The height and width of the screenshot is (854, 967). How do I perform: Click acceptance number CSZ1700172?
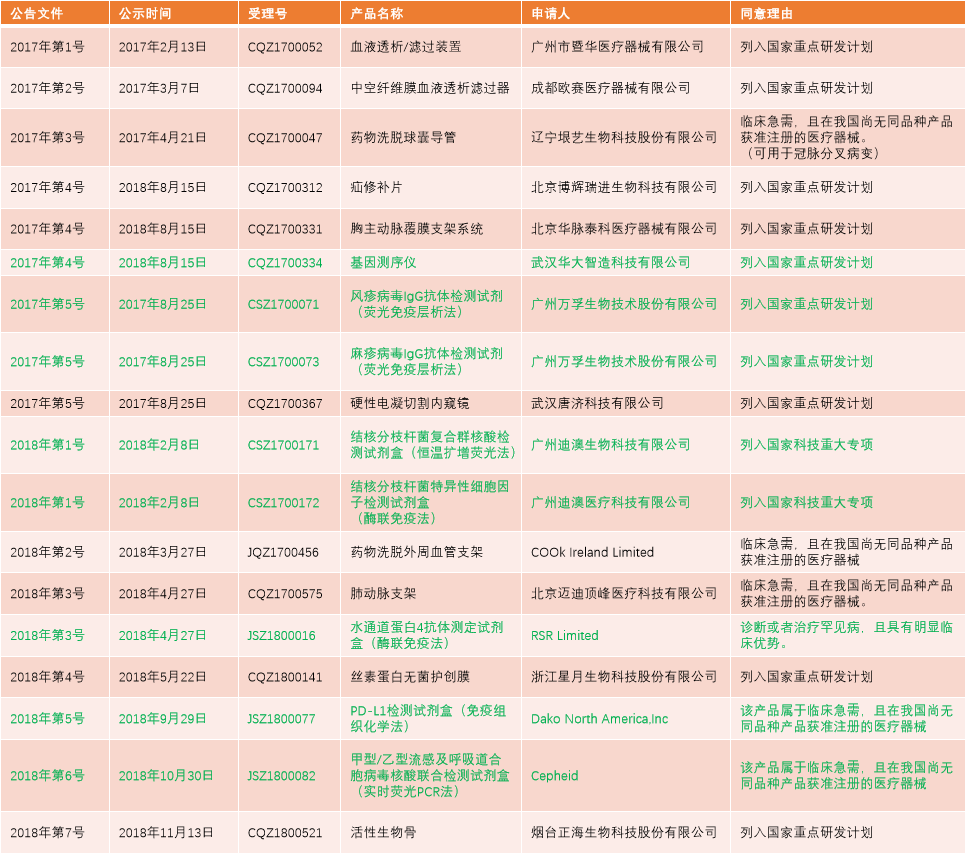coord(283,503)
